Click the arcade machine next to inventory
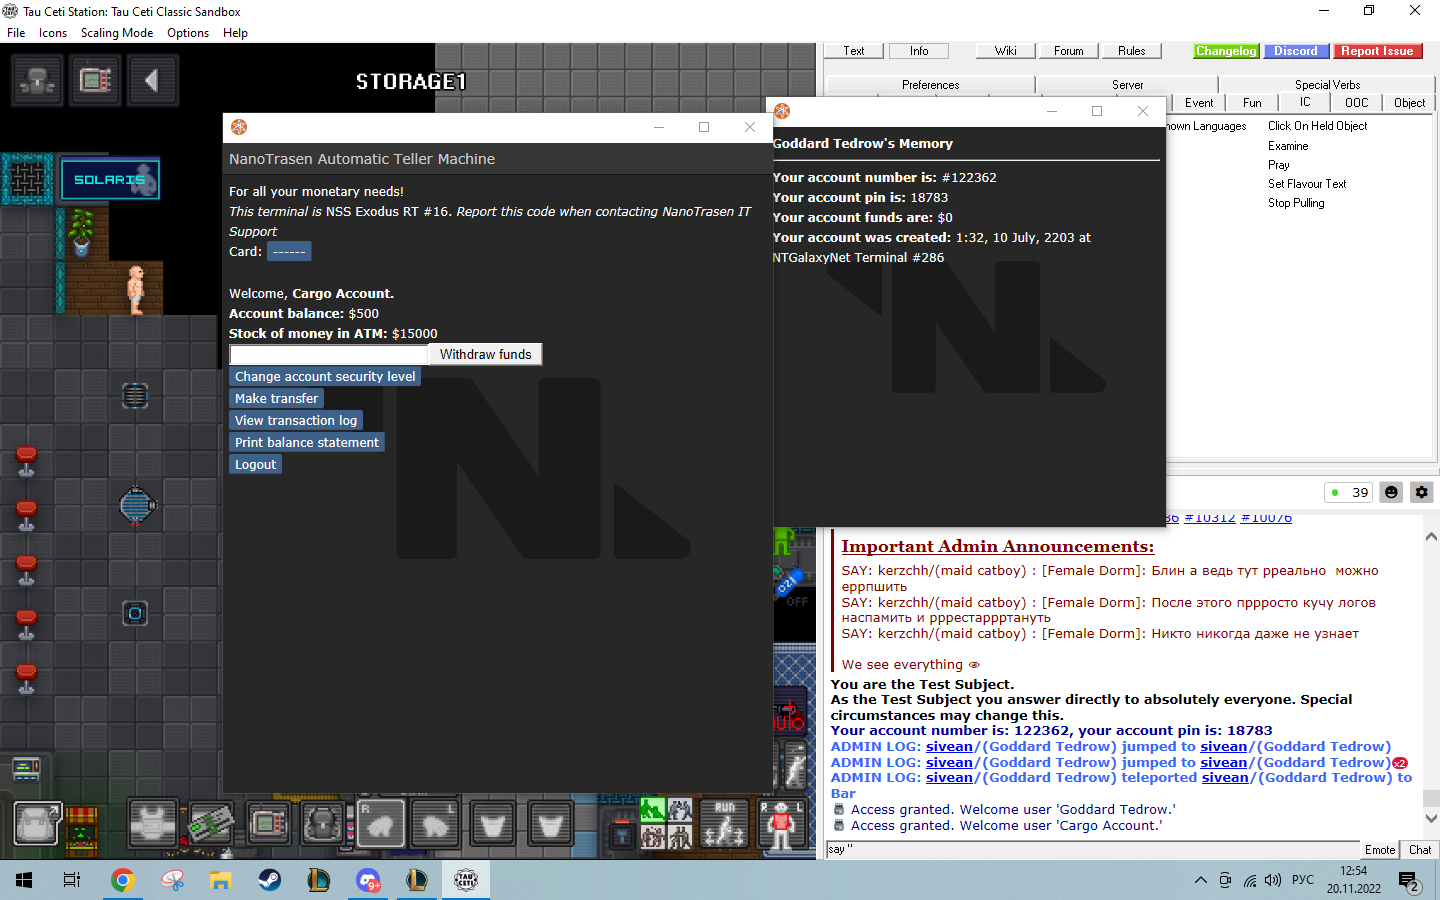1440x900 pixels. pos(82,830)
